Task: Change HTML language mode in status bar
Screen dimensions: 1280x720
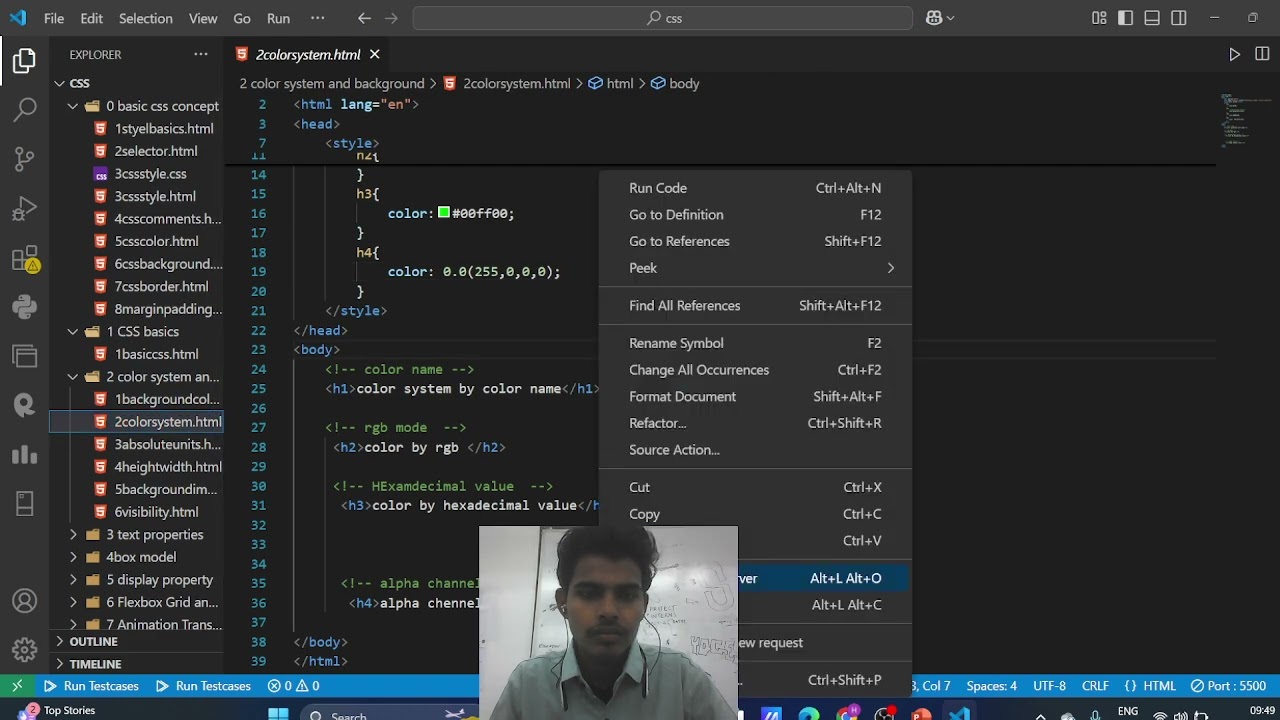Action: point(1159,686)
